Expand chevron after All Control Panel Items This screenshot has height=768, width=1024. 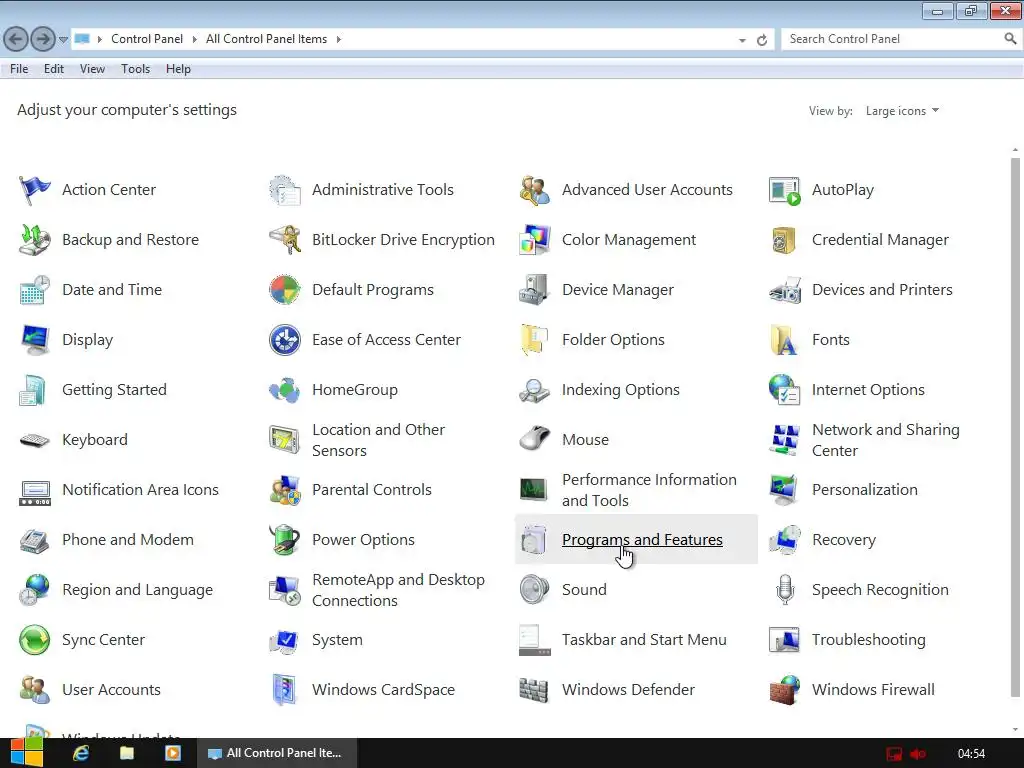tap(339, 39)
